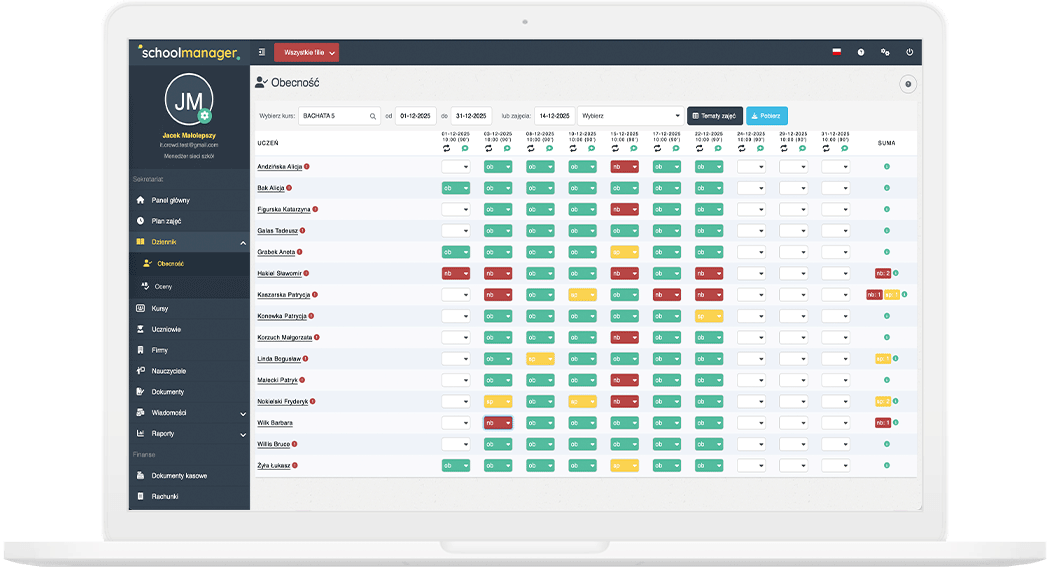Click the green comment icon under the 01-12-2025 column
Viewport: 1050px width, 567px height.
[465, 147]
